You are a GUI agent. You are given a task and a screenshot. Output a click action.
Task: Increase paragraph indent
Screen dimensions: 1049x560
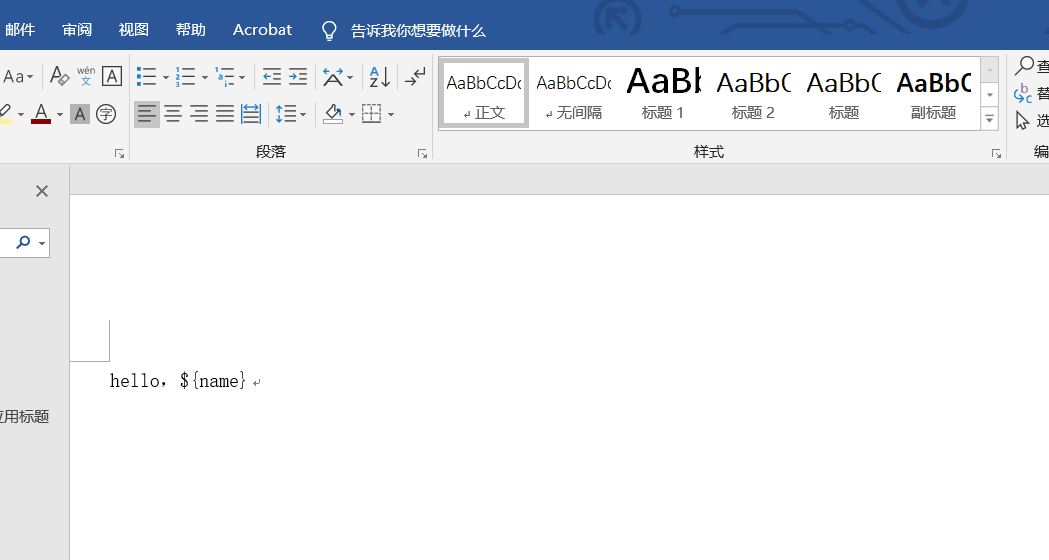coord(298,77)
